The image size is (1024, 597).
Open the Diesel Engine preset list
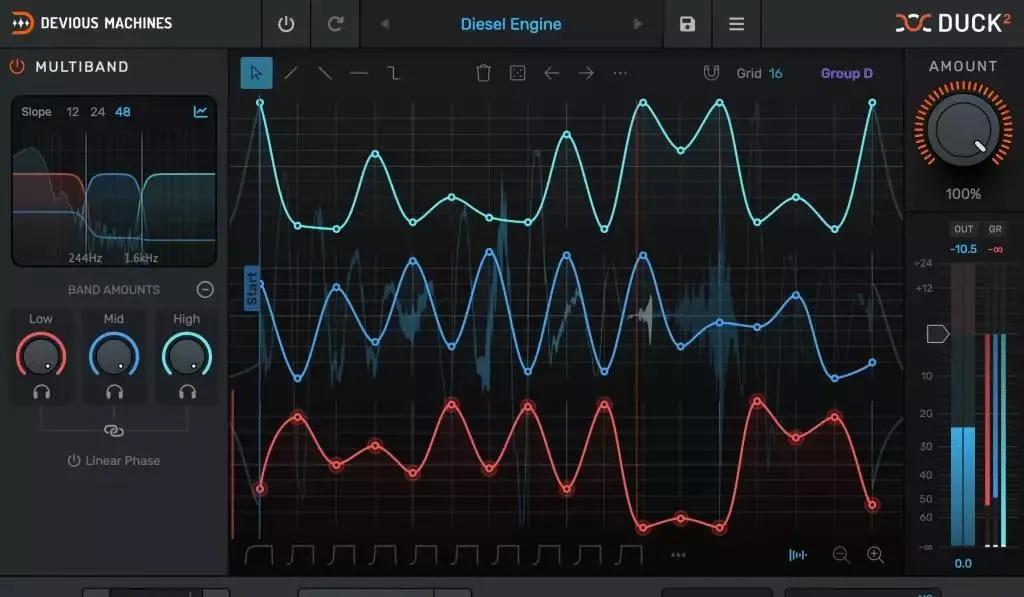(511, 24)
